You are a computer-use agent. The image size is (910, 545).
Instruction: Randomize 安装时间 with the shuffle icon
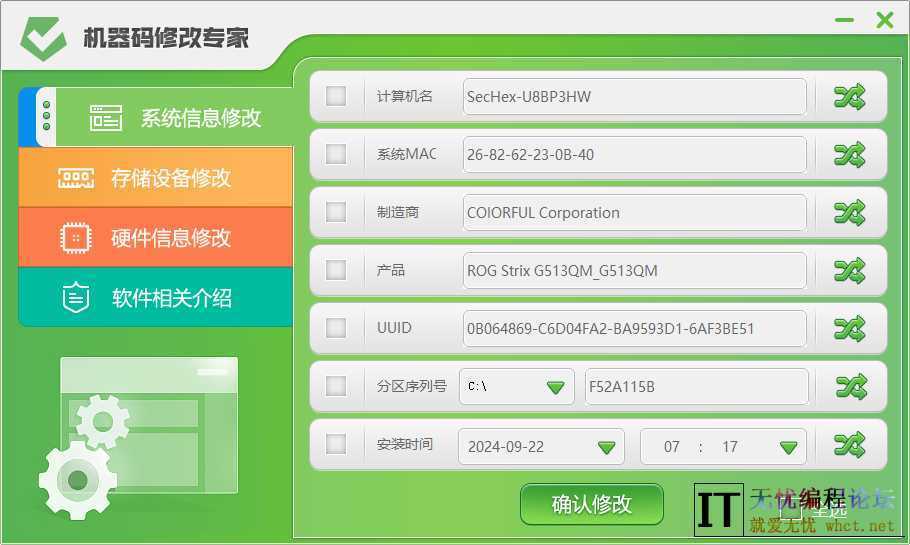pos(849,445)
